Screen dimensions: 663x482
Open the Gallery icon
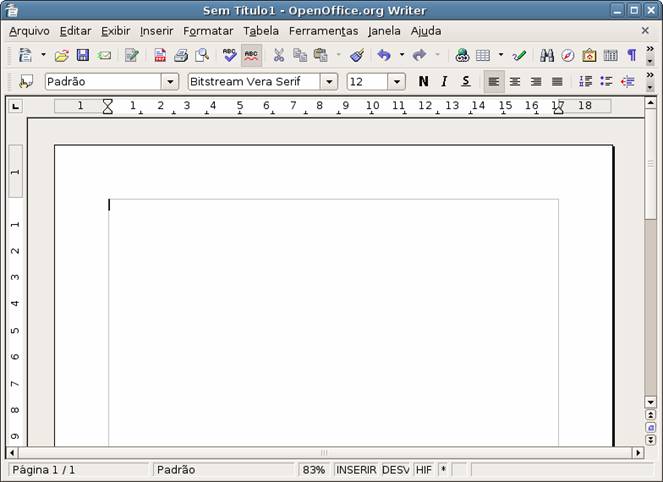[x=589, y=55]
